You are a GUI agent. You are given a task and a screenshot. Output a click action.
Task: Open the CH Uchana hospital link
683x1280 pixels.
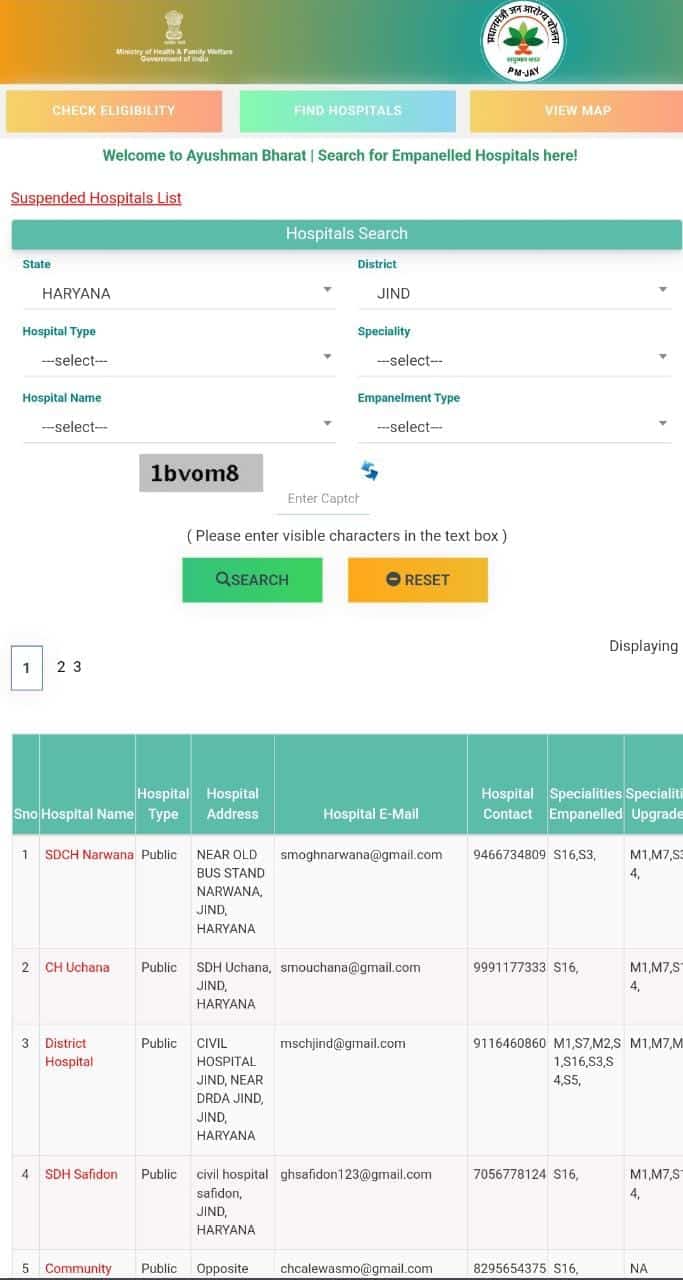point(77,968)
